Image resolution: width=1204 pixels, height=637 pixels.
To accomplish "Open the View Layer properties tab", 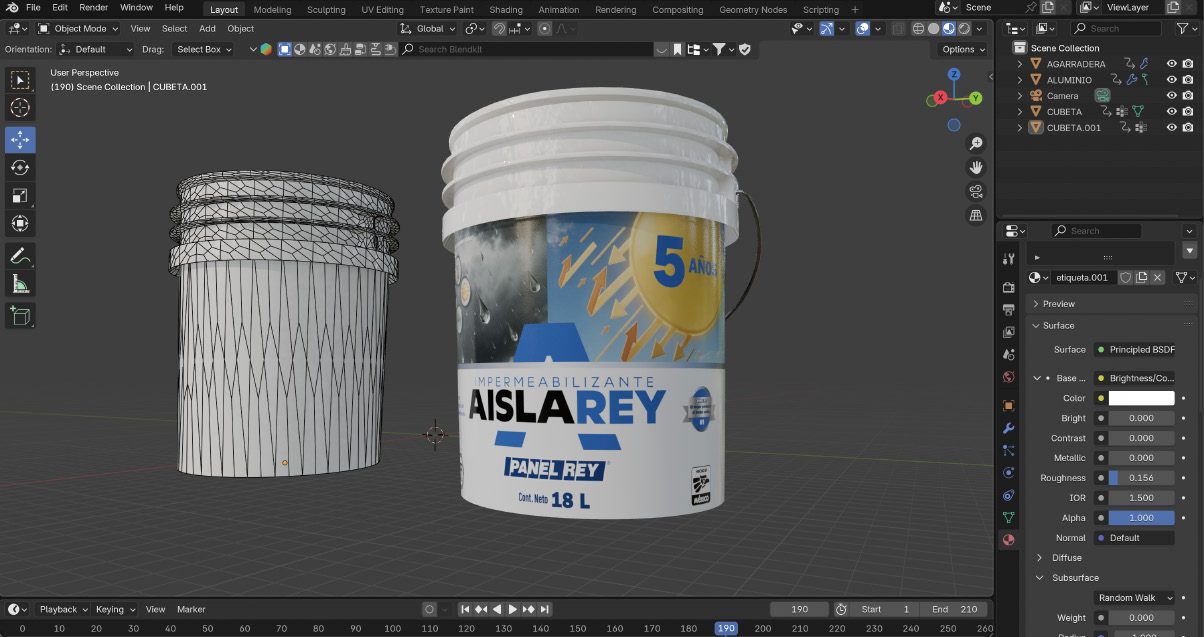I will pyautogui.click(x=1009, y=332).
